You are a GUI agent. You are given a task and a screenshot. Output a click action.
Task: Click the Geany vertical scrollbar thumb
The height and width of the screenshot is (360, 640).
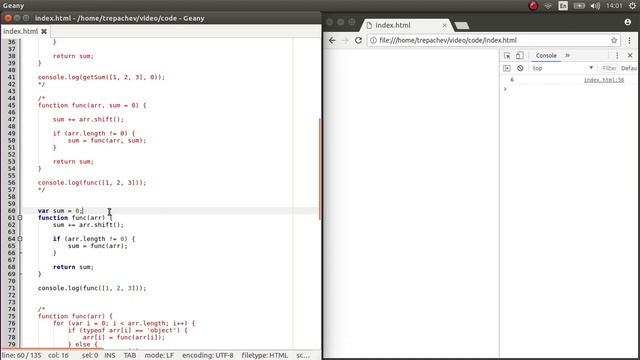(320, 169)
